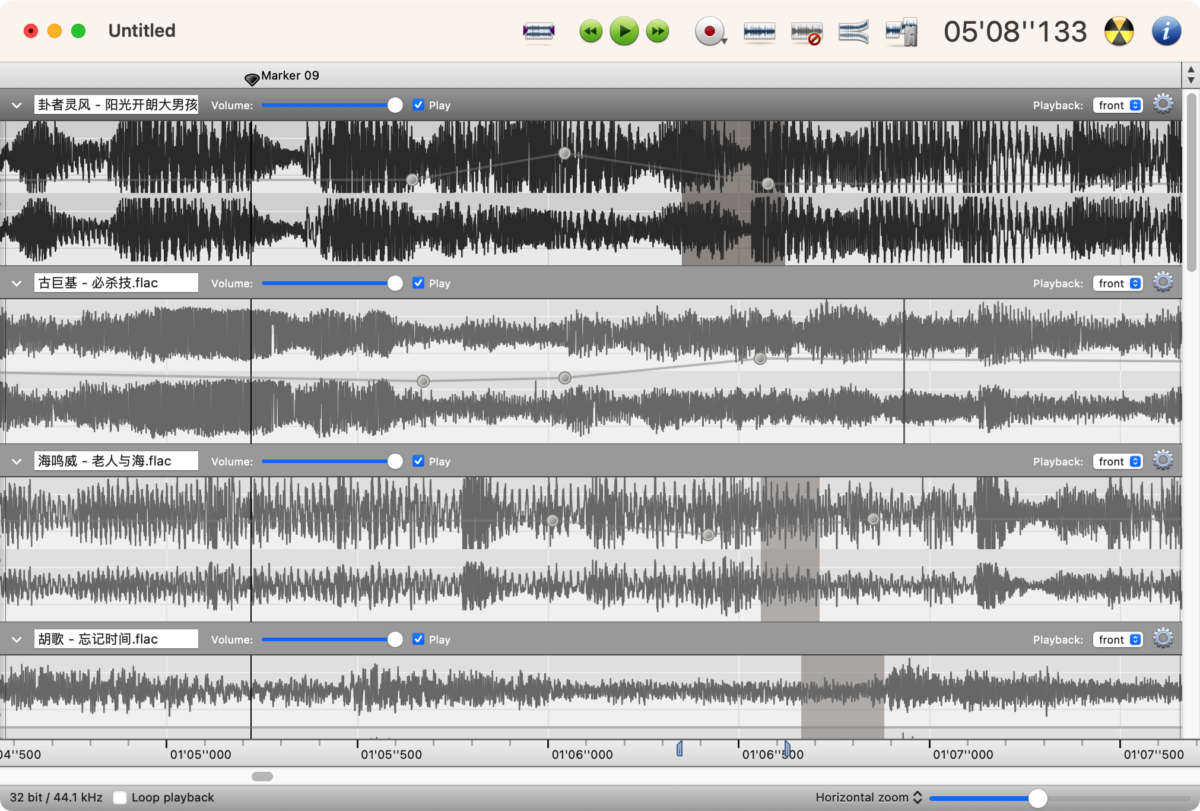
Task: Open settings gear for 海鸣威 - 老人与海 track
Action: [x=1163, y=460]
